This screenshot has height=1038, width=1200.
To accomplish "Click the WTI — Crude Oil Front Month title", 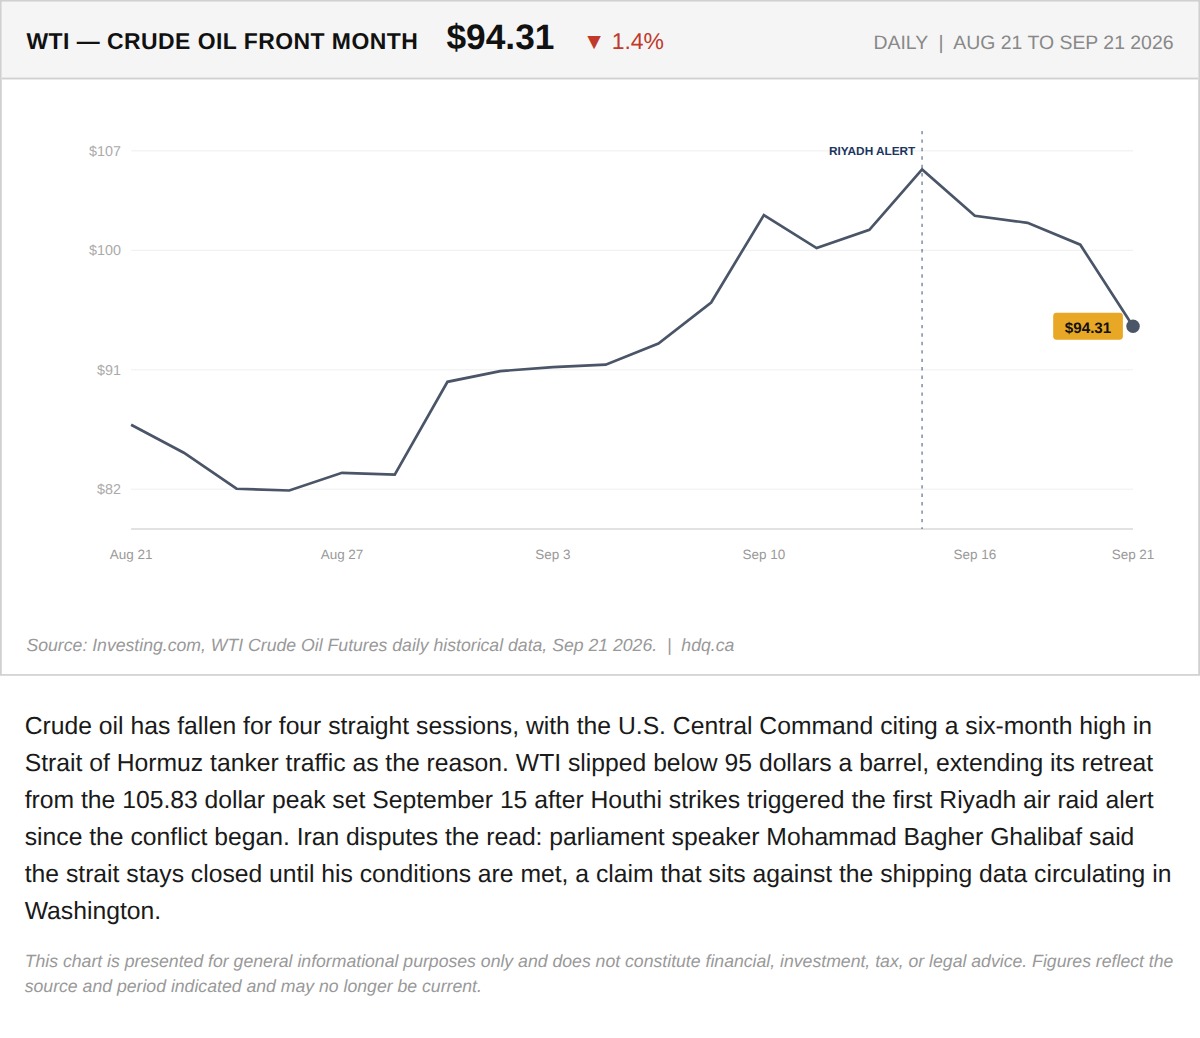I will point(222,42).
